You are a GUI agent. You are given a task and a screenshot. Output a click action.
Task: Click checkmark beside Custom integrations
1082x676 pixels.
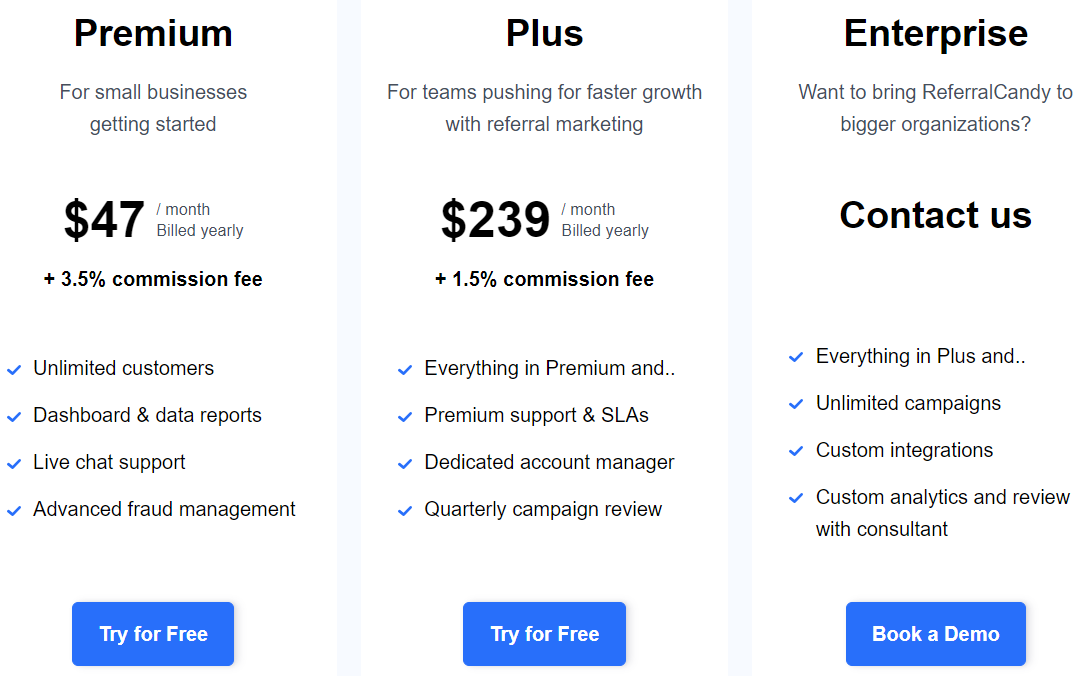796,452
